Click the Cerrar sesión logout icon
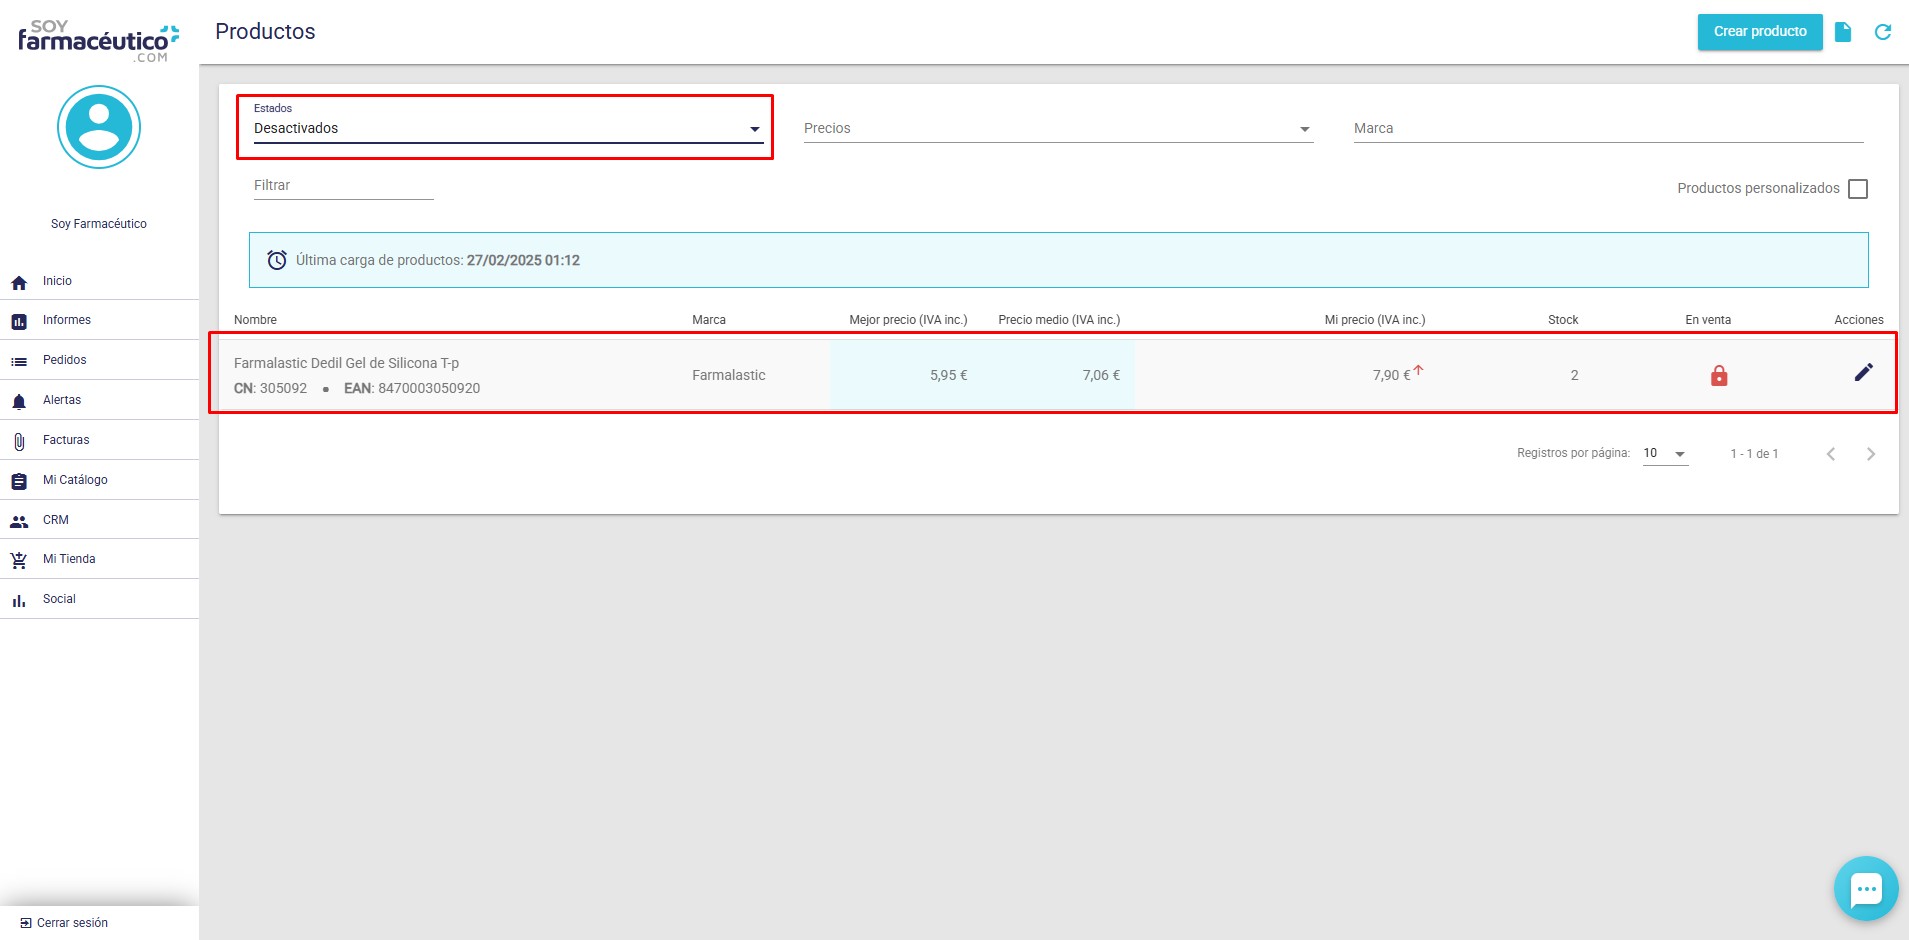This screenshot has width=1909, height=940. (26, 923)
